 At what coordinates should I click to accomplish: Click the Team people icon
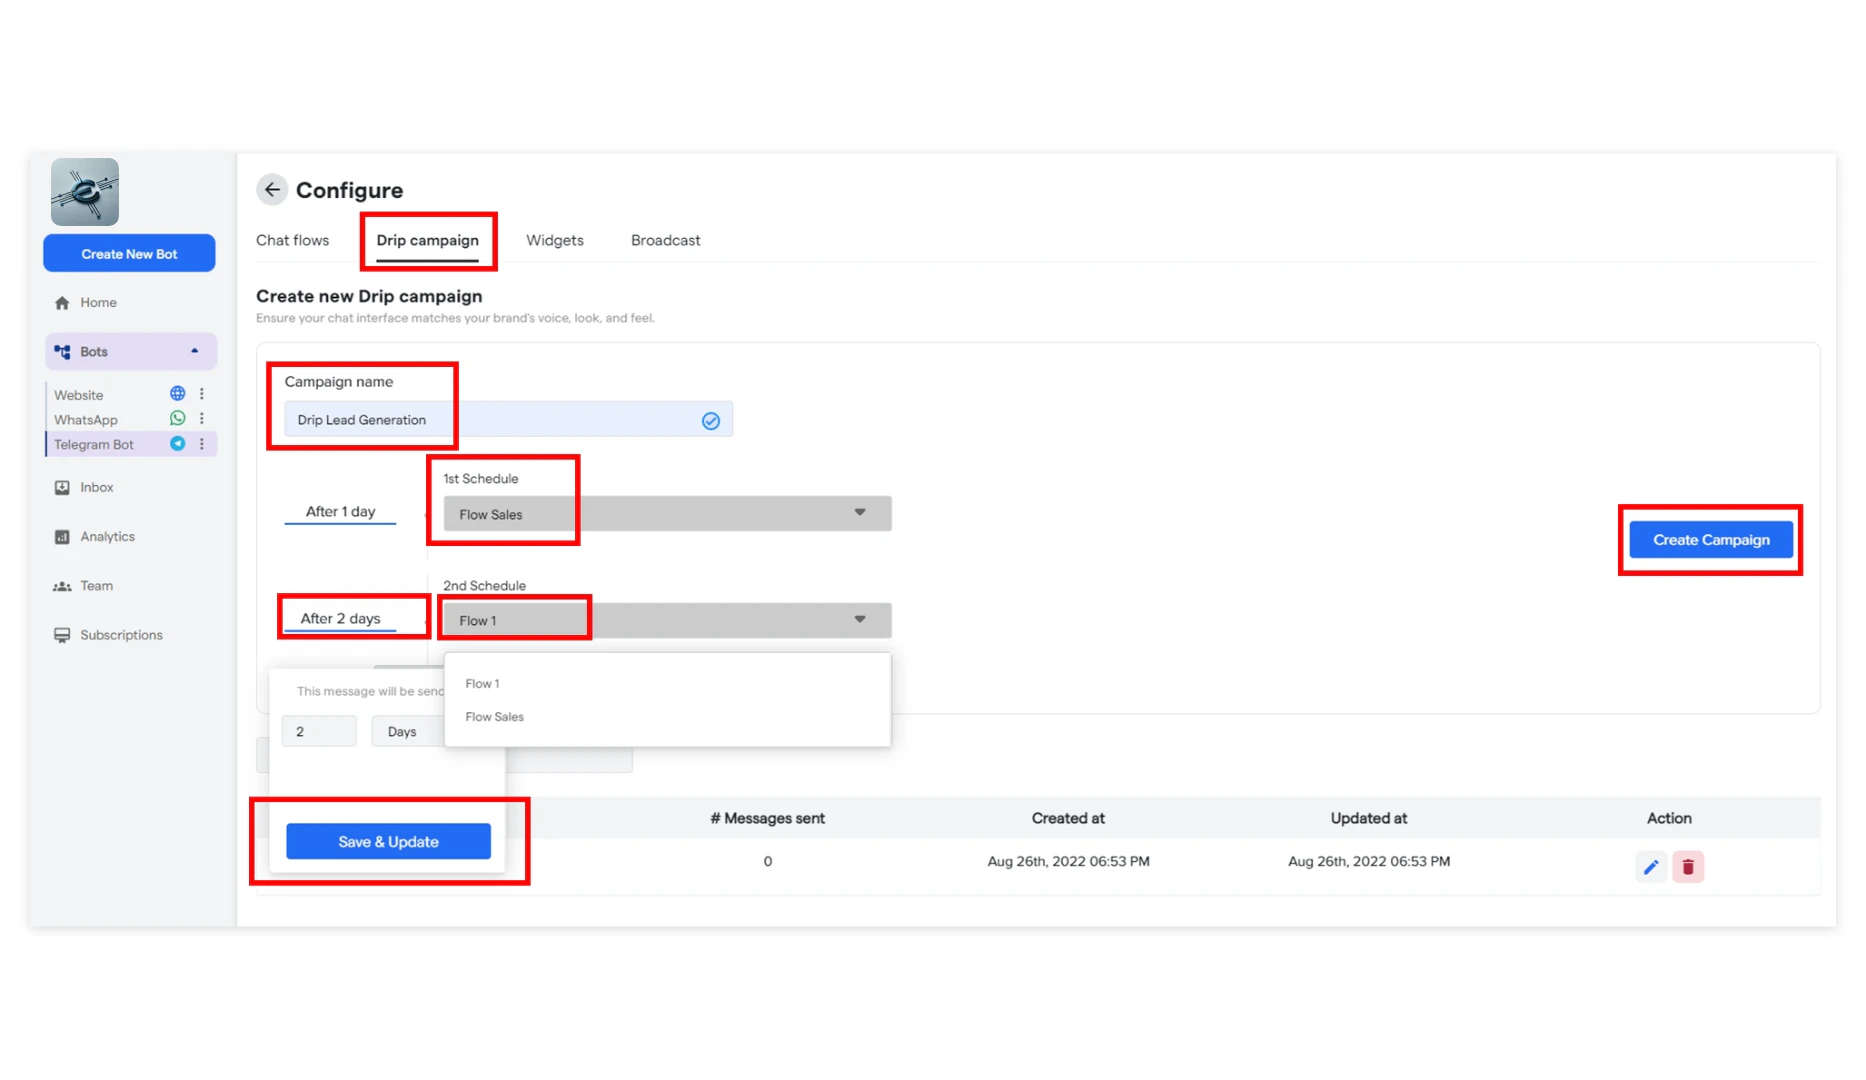point(62,586)
